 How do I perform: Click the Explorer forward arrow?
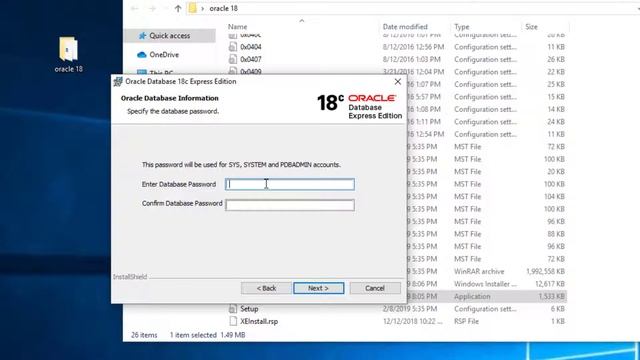pos(152,8)
